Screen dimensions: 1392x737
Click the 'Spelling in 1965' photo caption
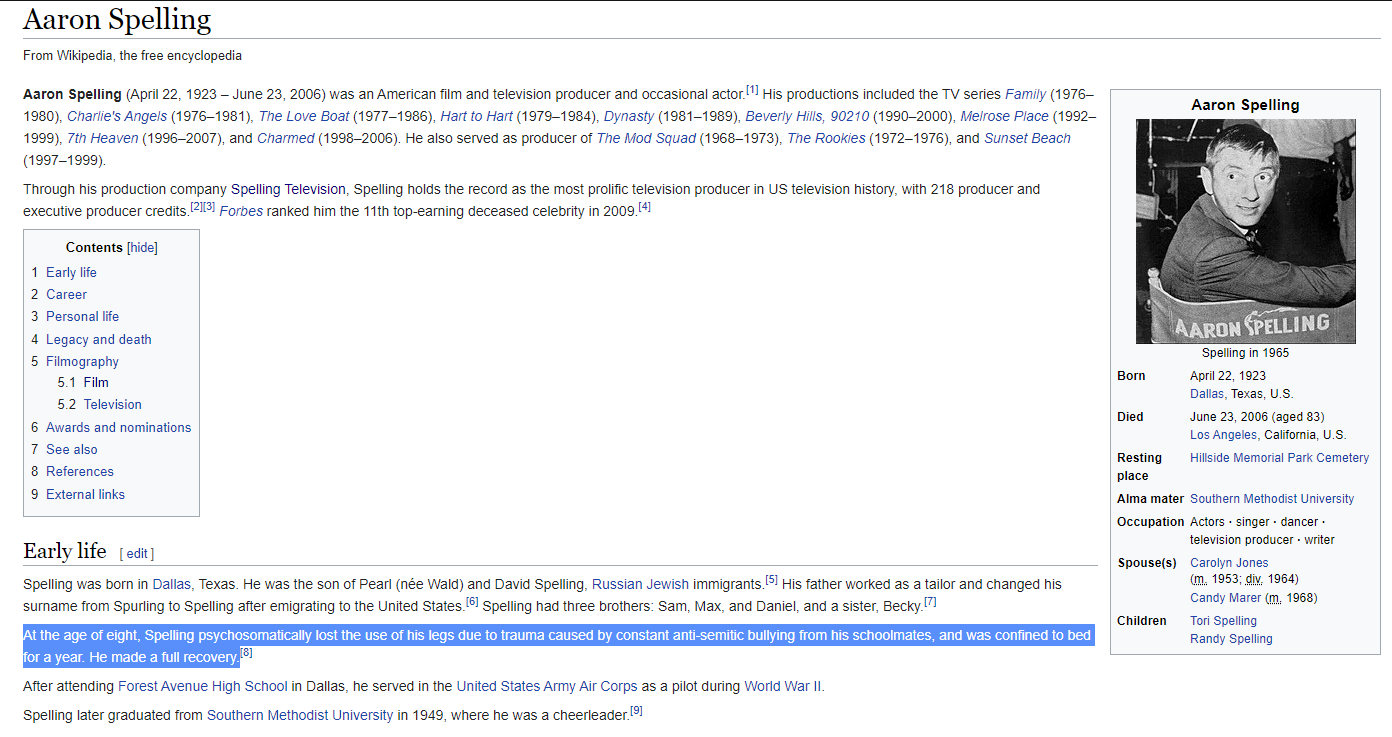pos(1245,353)
